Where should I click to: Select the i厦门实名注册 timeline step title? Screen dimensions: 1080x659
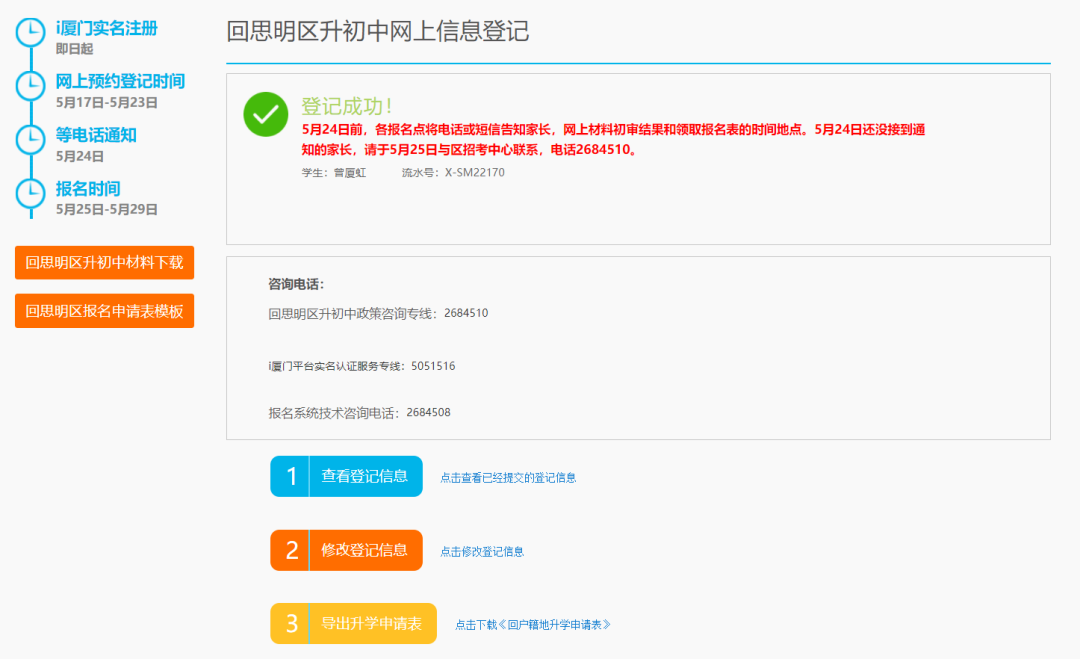pyautogui.click(x=106, y=29)
